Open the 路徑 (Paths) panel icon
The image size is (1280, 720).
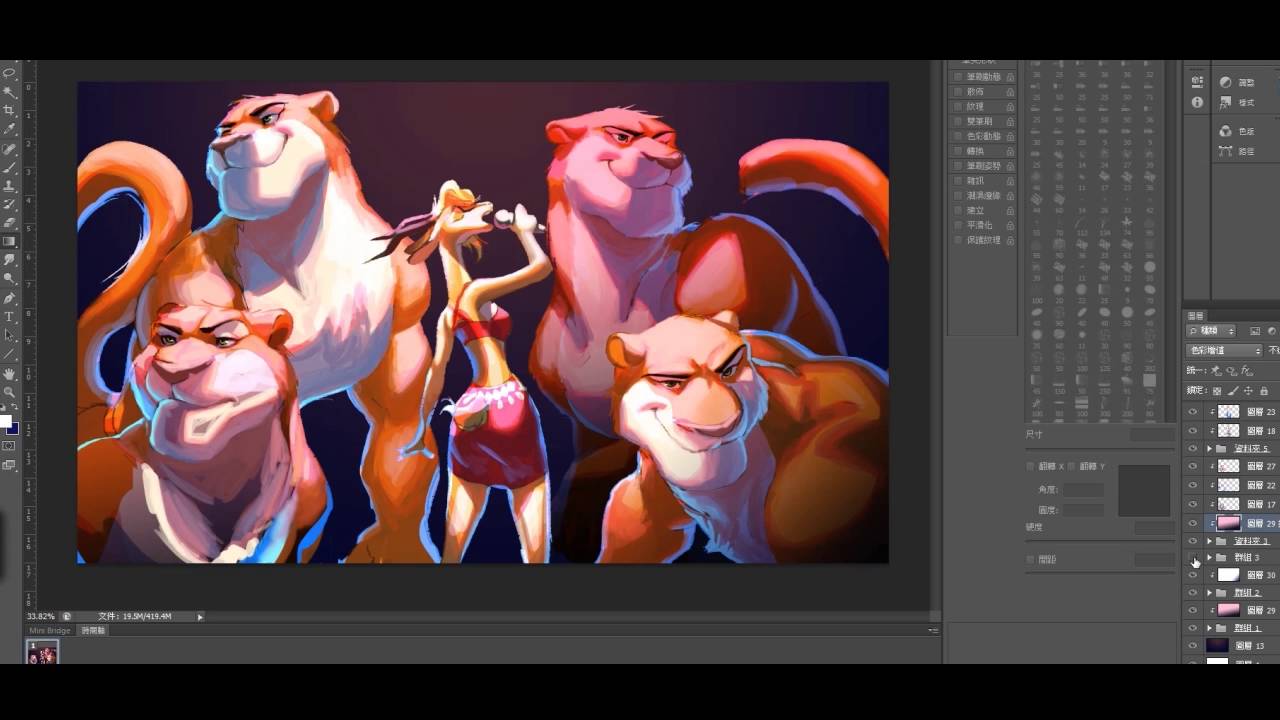tap(1226, 151)
